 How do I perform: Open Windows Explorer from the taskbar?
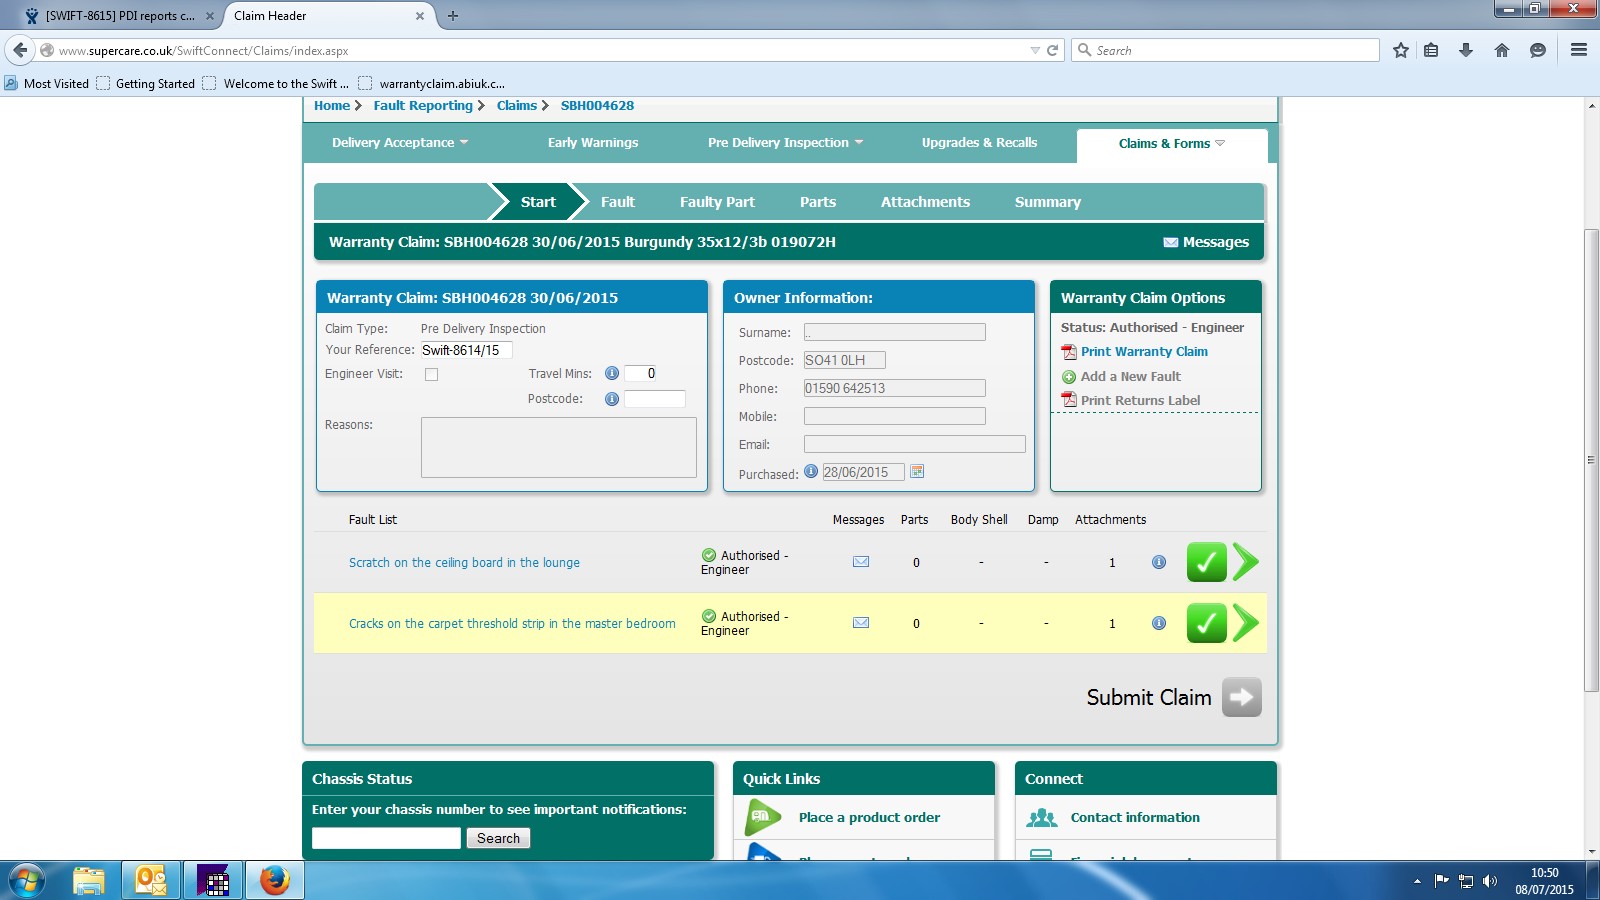tap(89, 881)
